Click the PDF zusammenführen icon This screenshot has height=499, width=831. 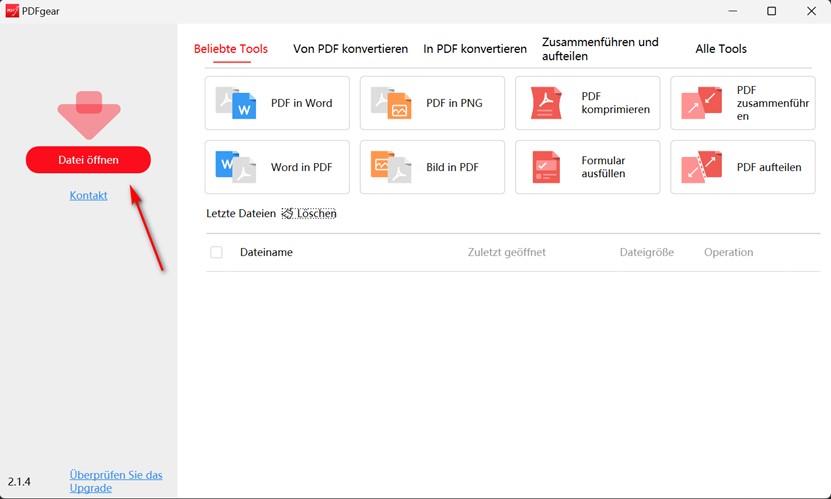702,103
